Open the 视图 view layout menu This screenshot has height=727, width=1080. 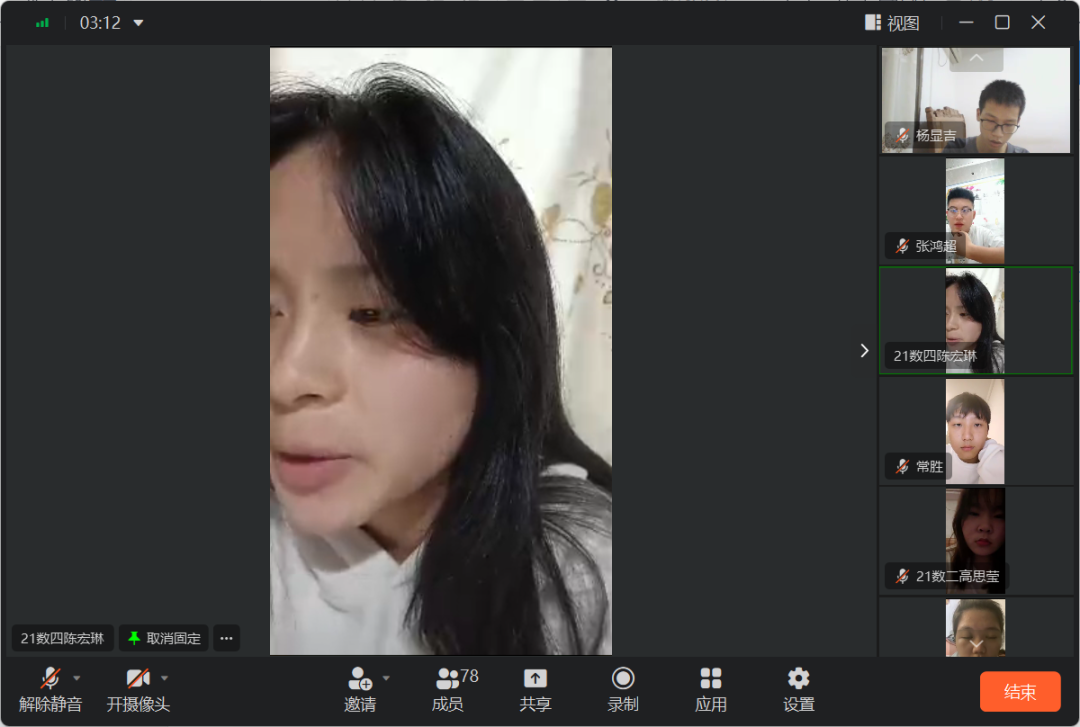tap(892, 23)
